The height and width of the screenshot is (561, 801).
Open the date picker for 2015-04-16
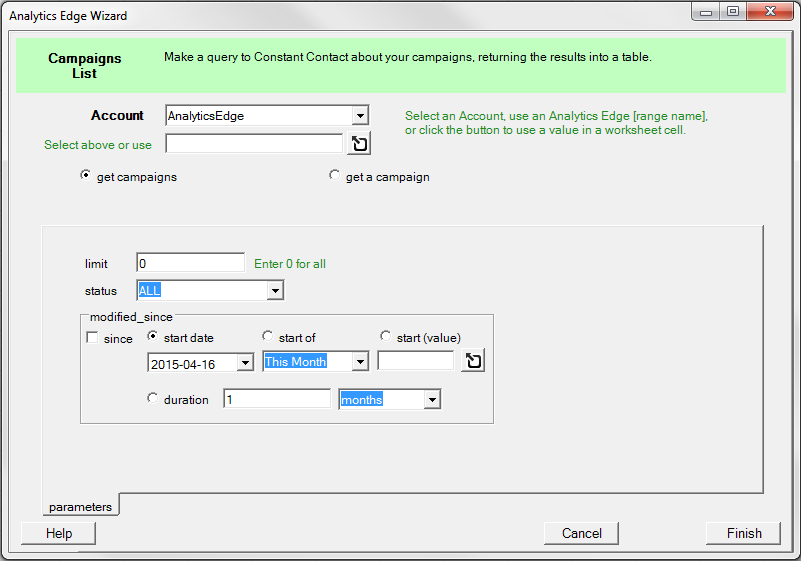click(246, 363)
